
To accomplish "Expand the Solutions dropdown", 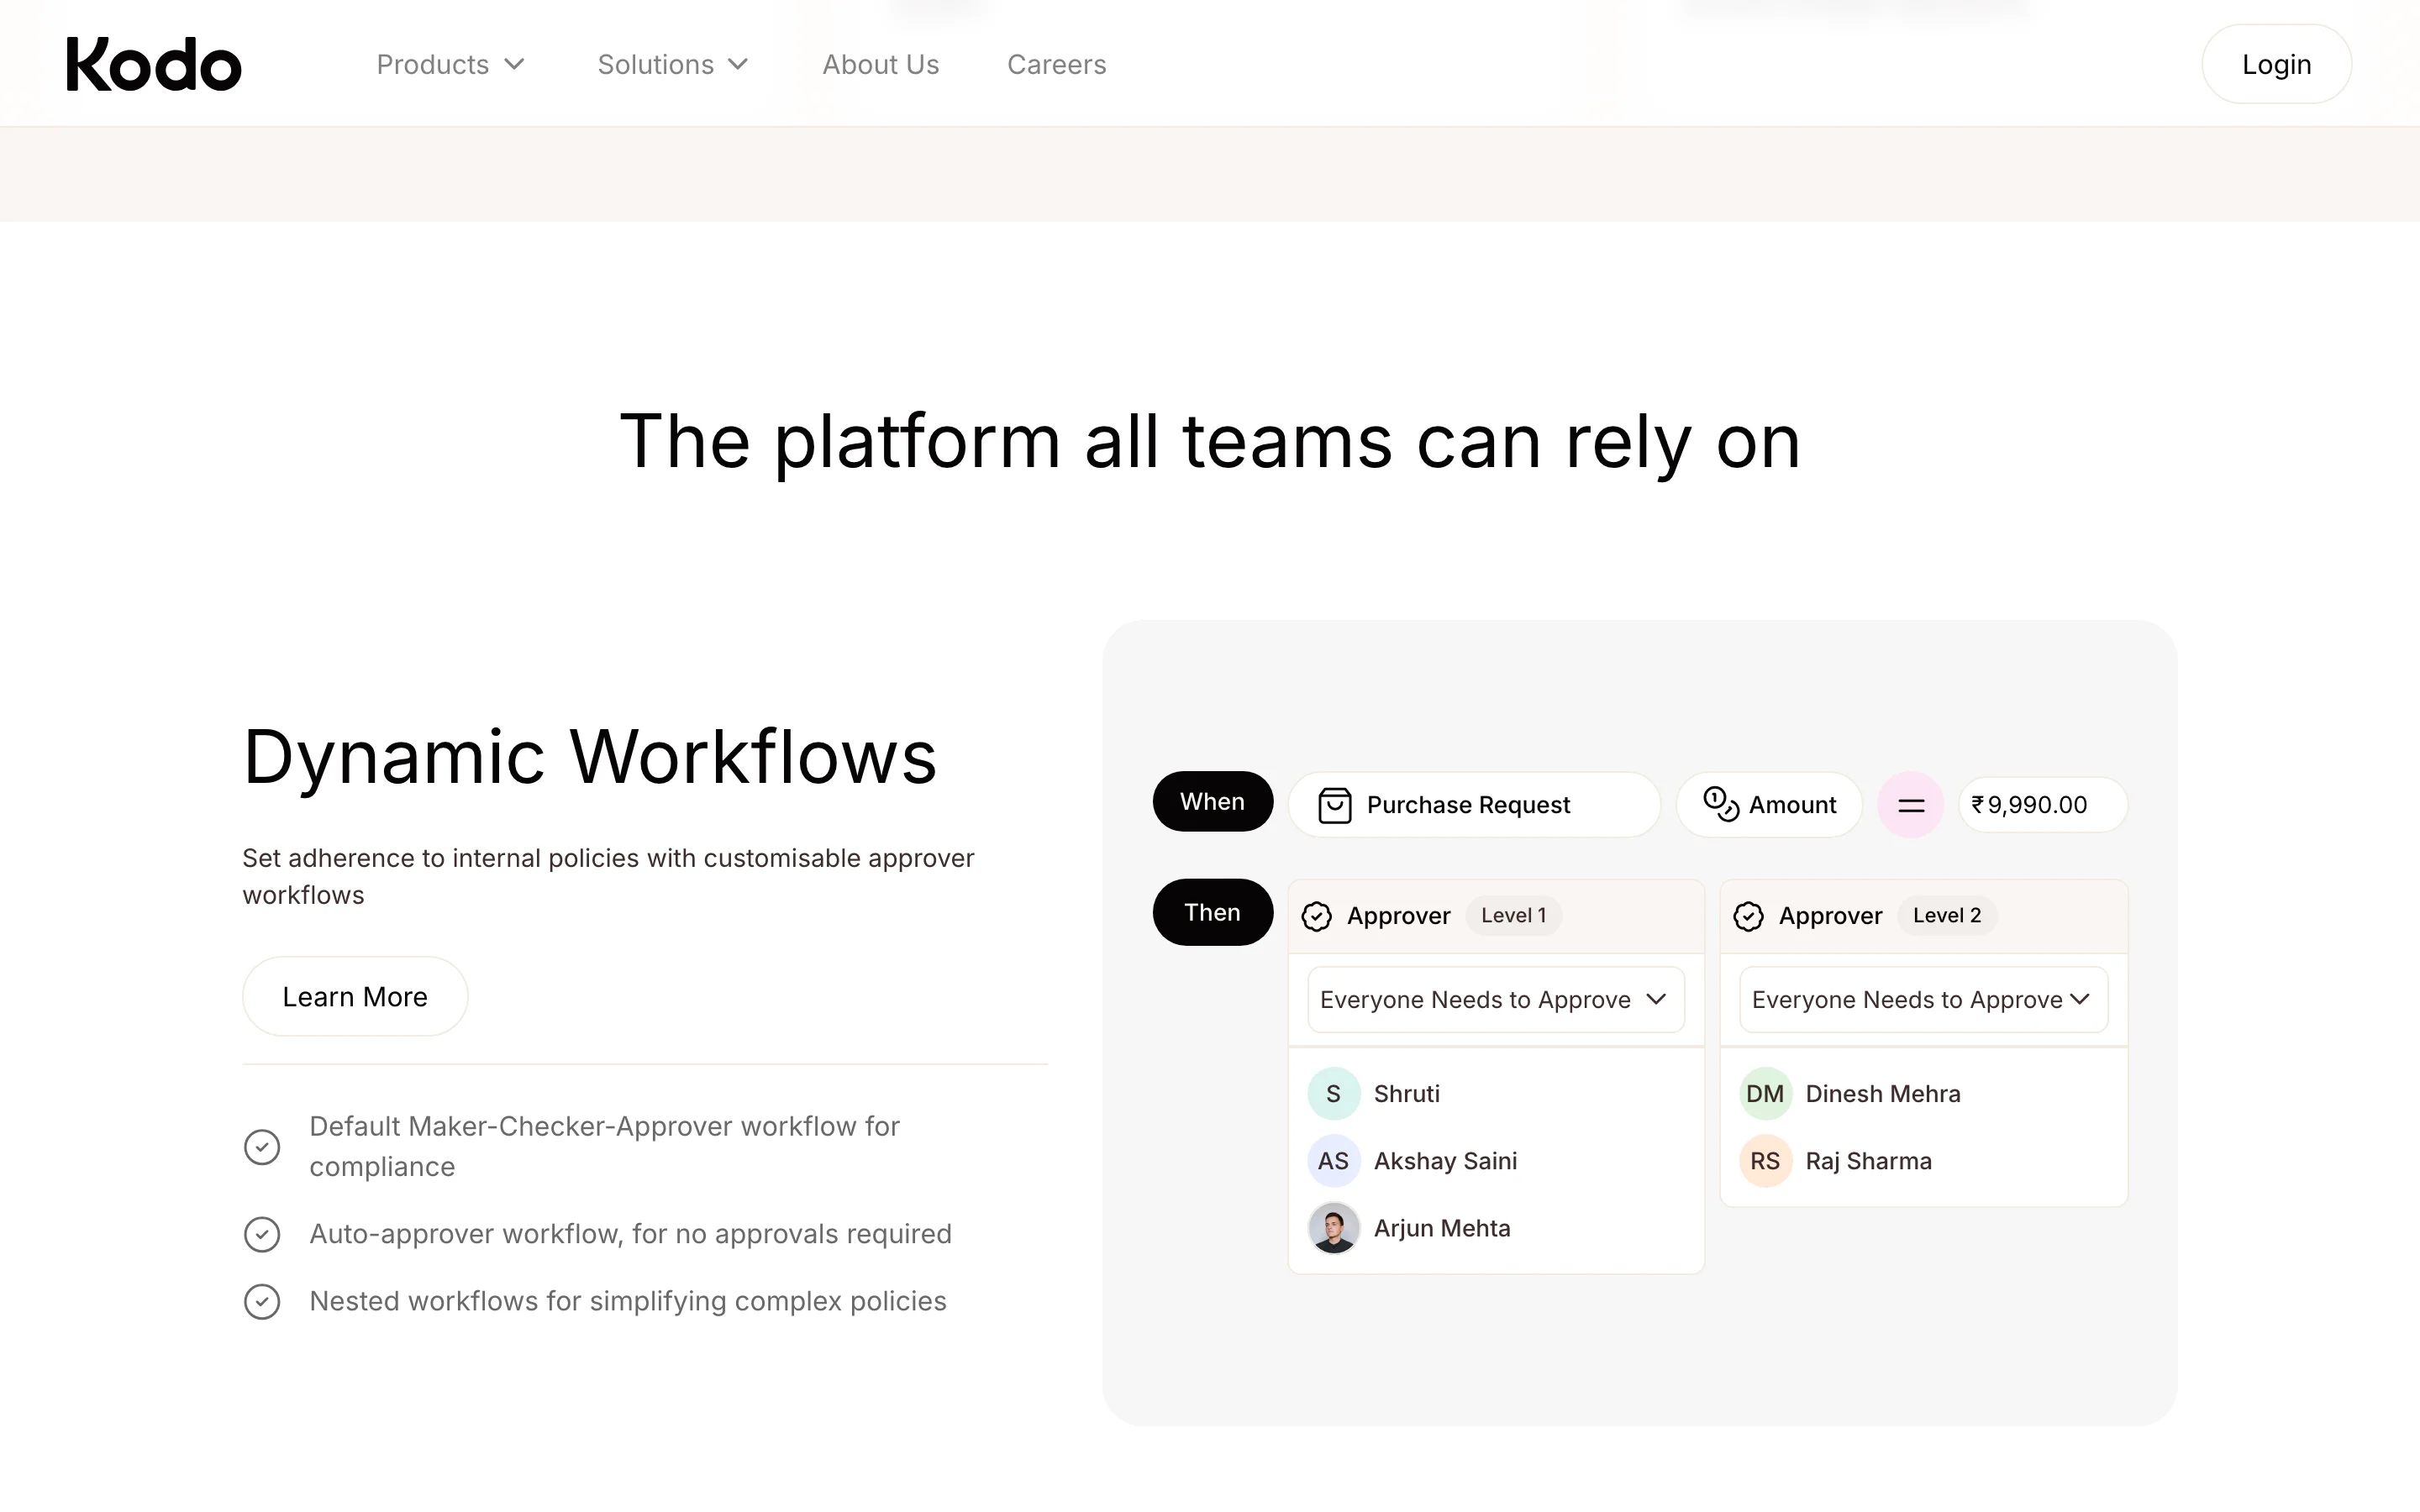I will pyautogui.click(x=673, y=65).
